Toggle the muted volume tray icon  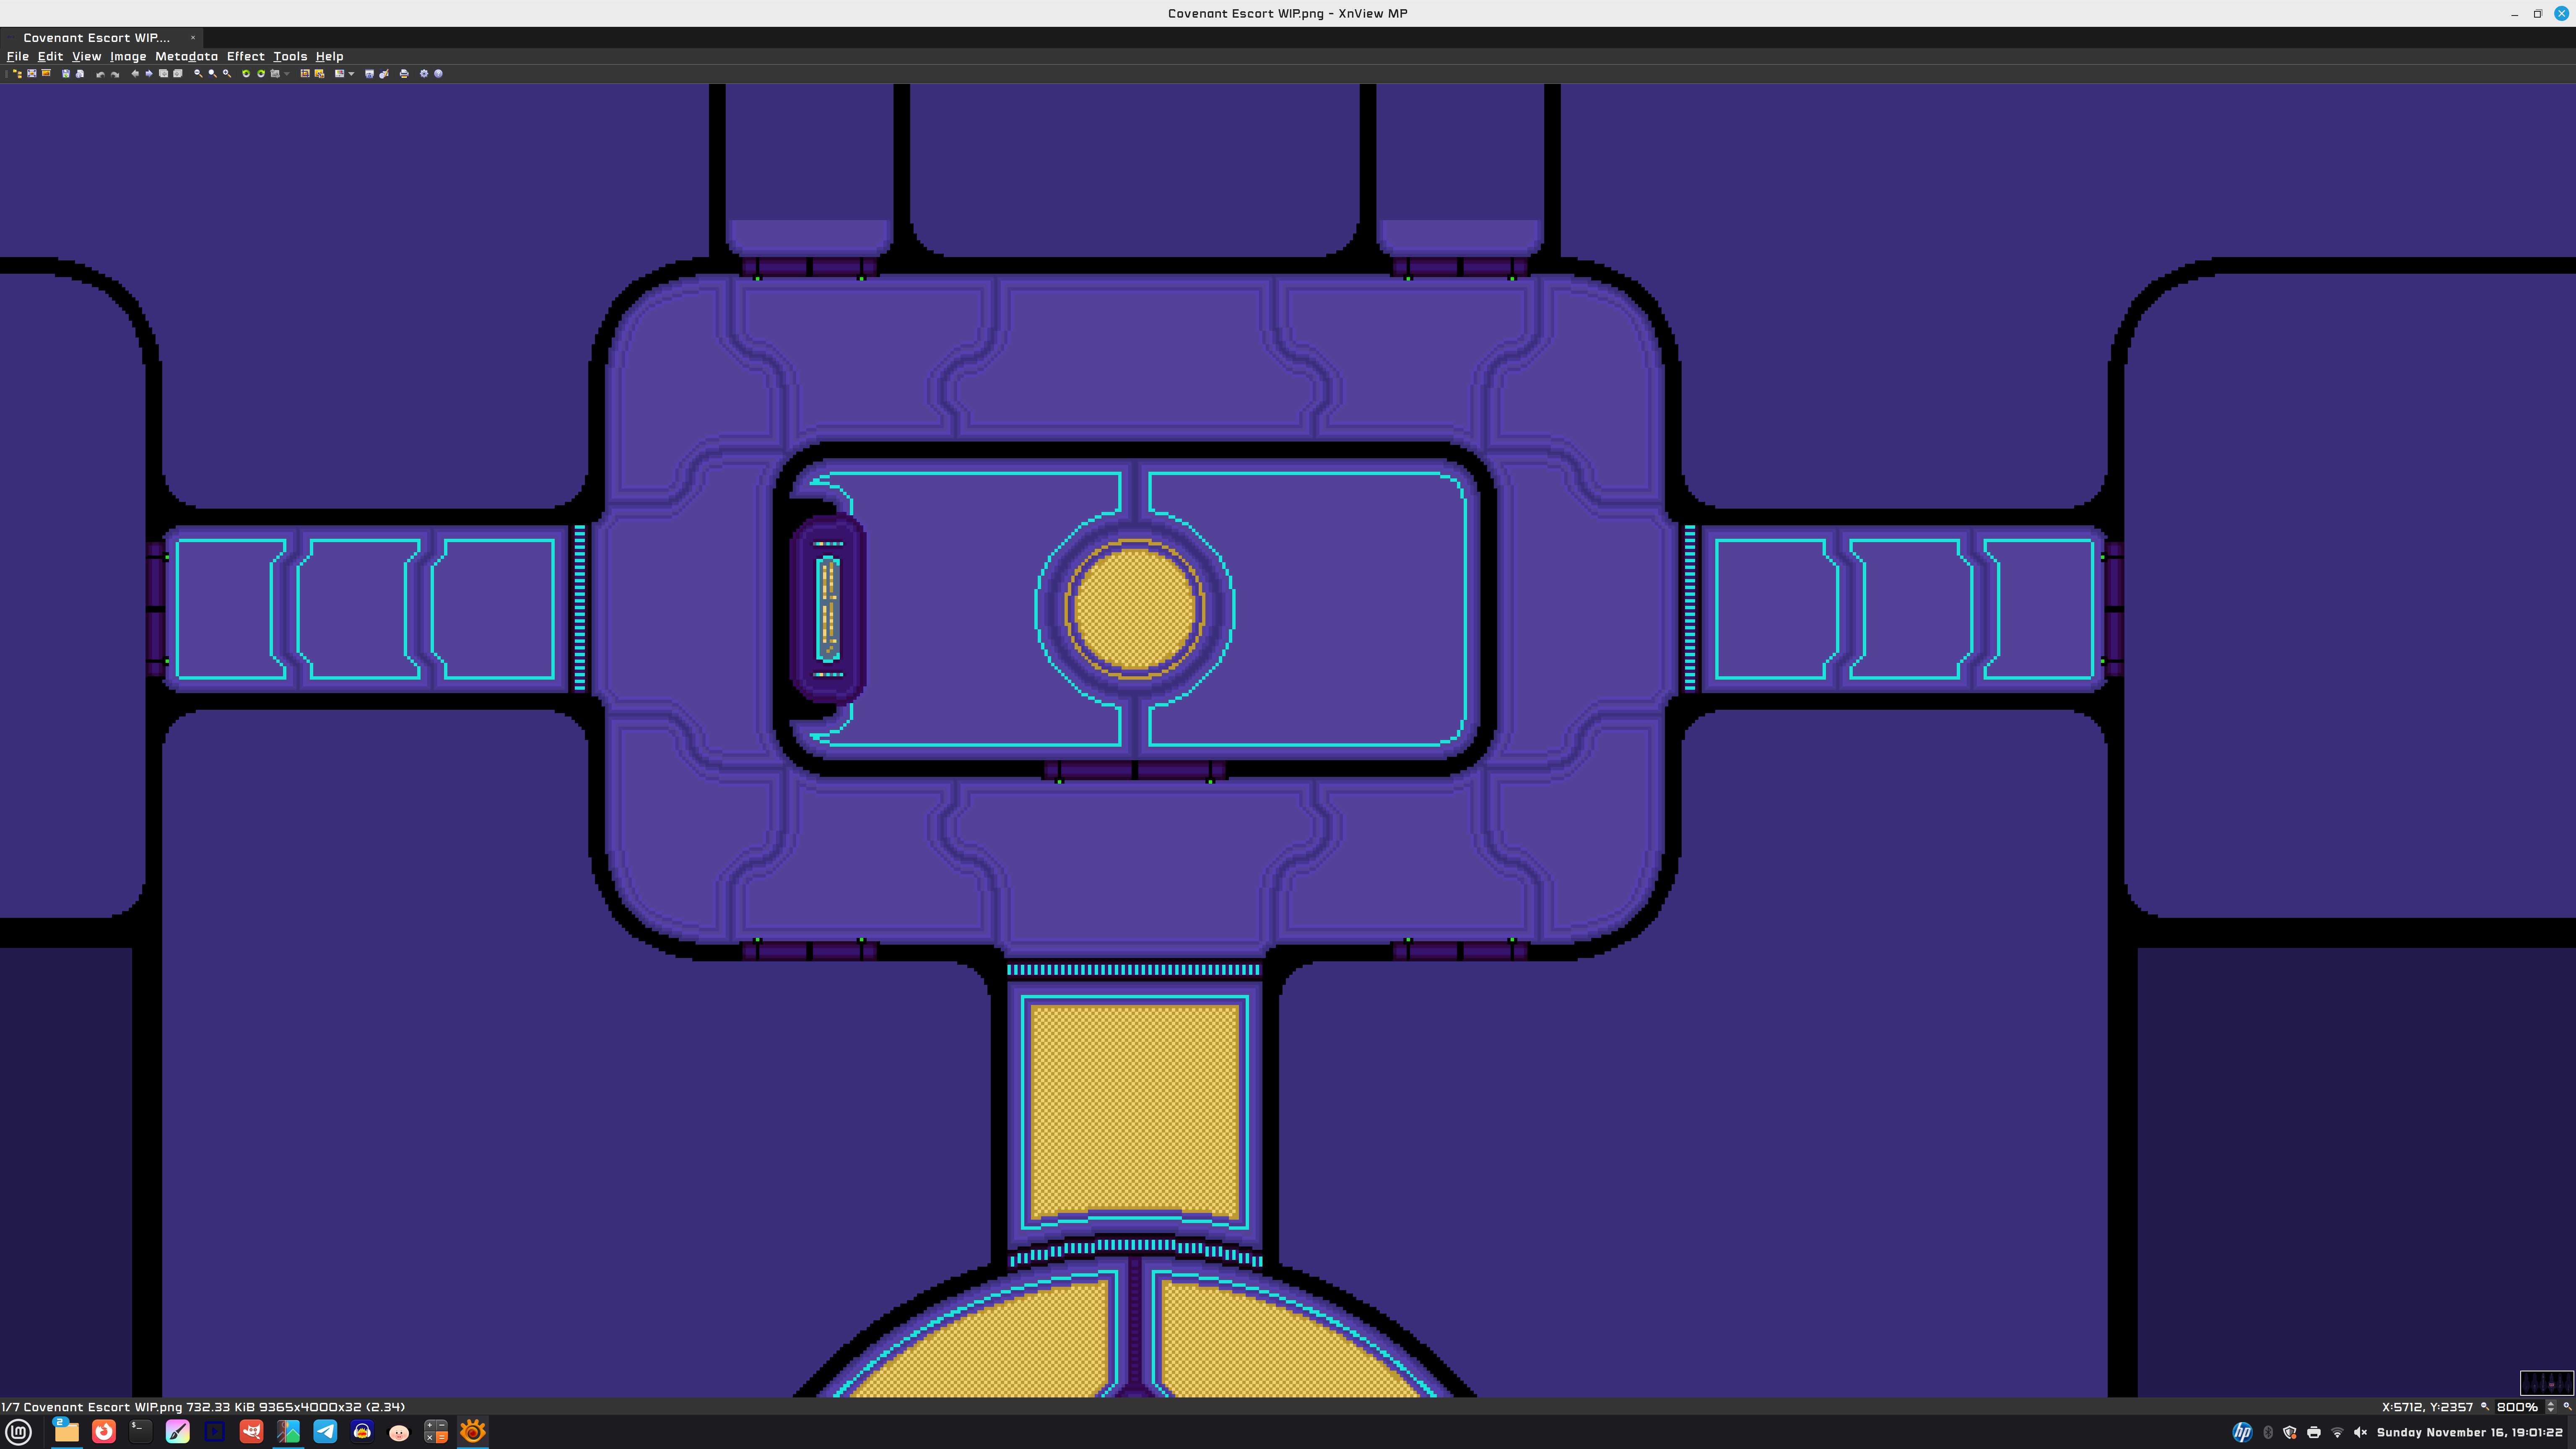coord(2361,1432)
